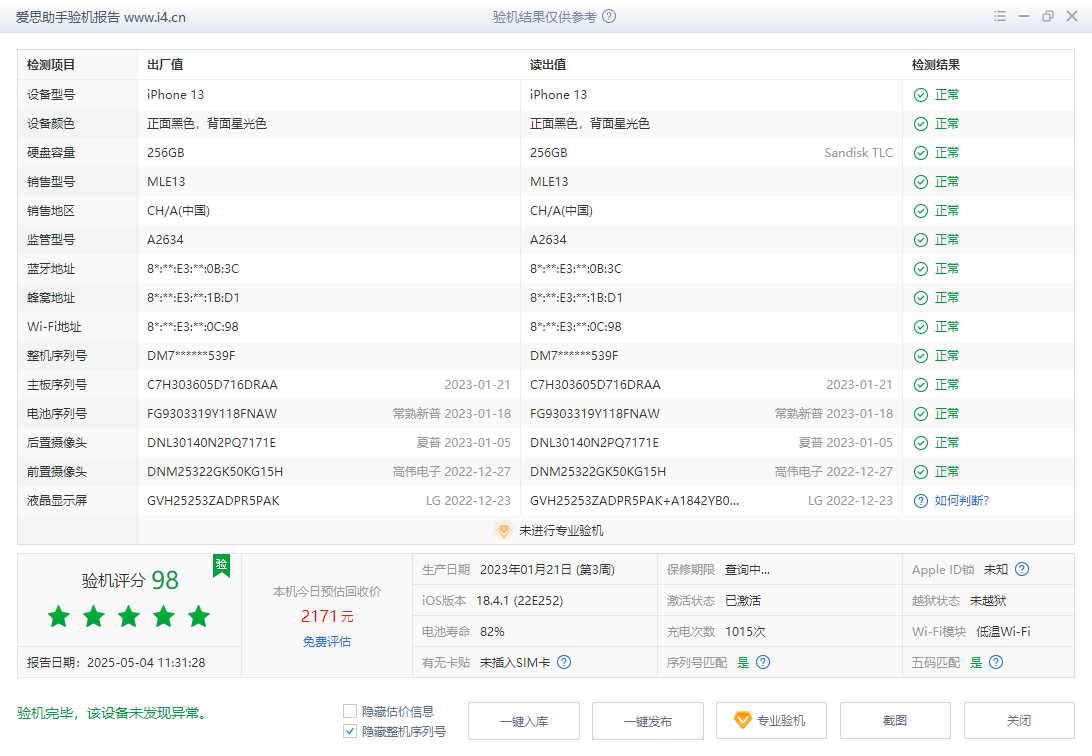Image resolution: width=1092 pixels, height=756 pixels.
Task: Click the 1015次 charge count
Action: (745, 631)
